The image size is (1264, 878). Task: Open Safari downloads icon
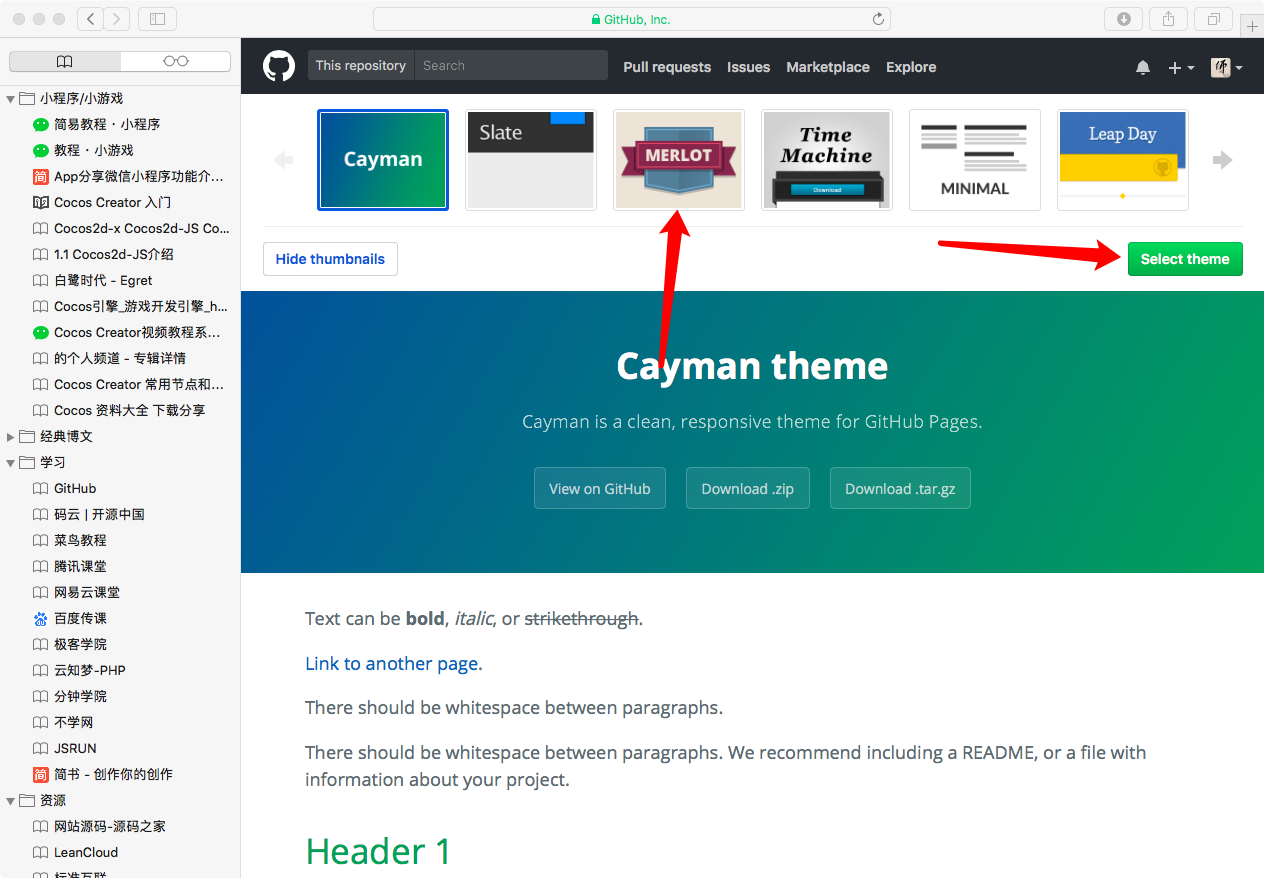coord(1123,19)
